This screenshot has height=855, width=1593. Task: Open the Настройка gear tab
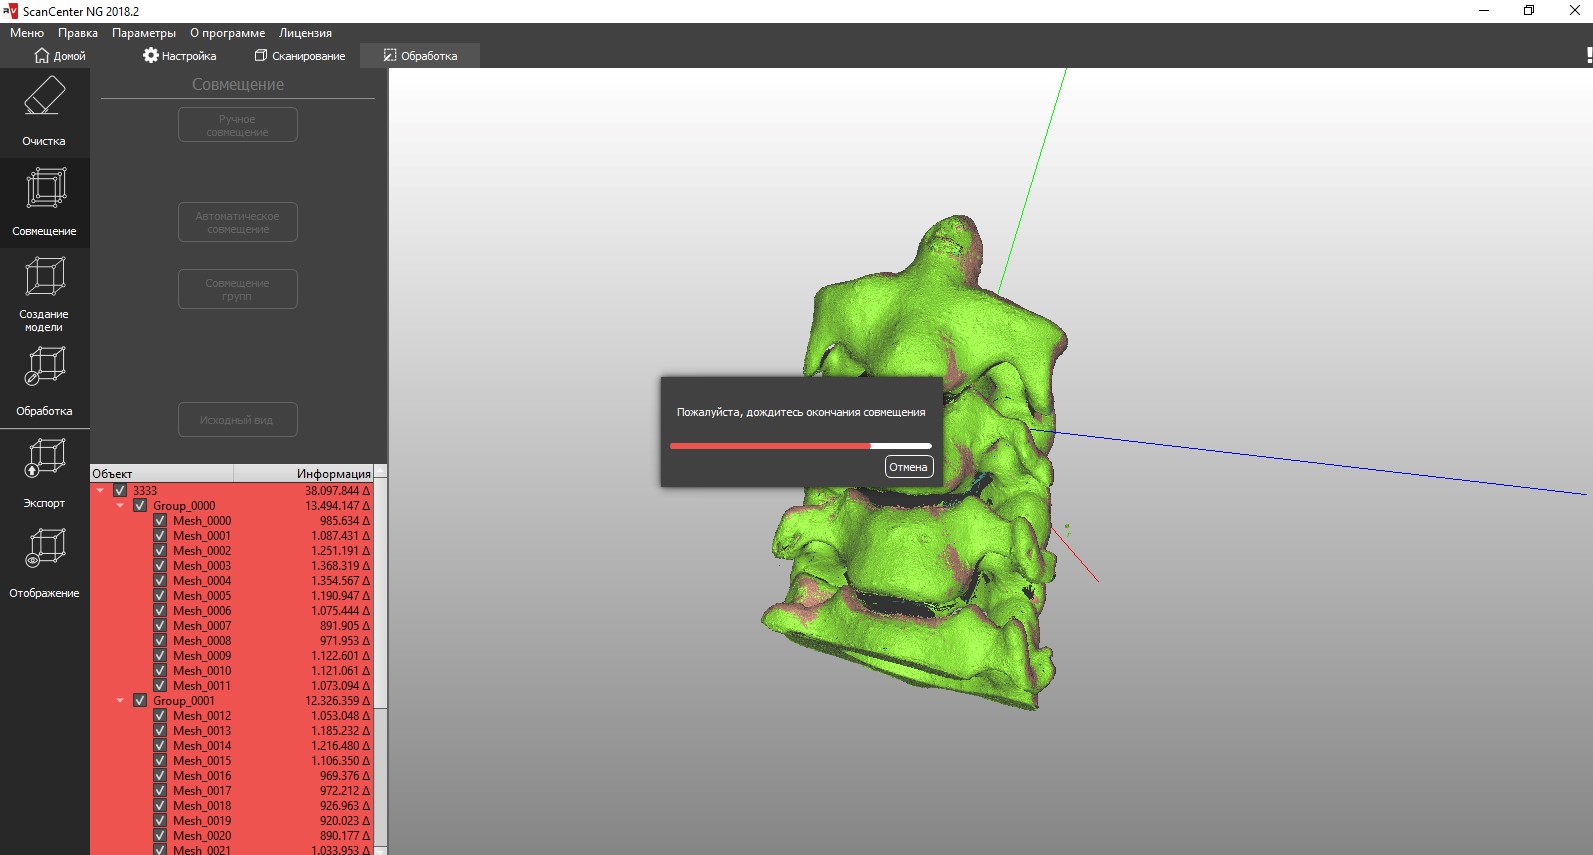coord(180,56)
